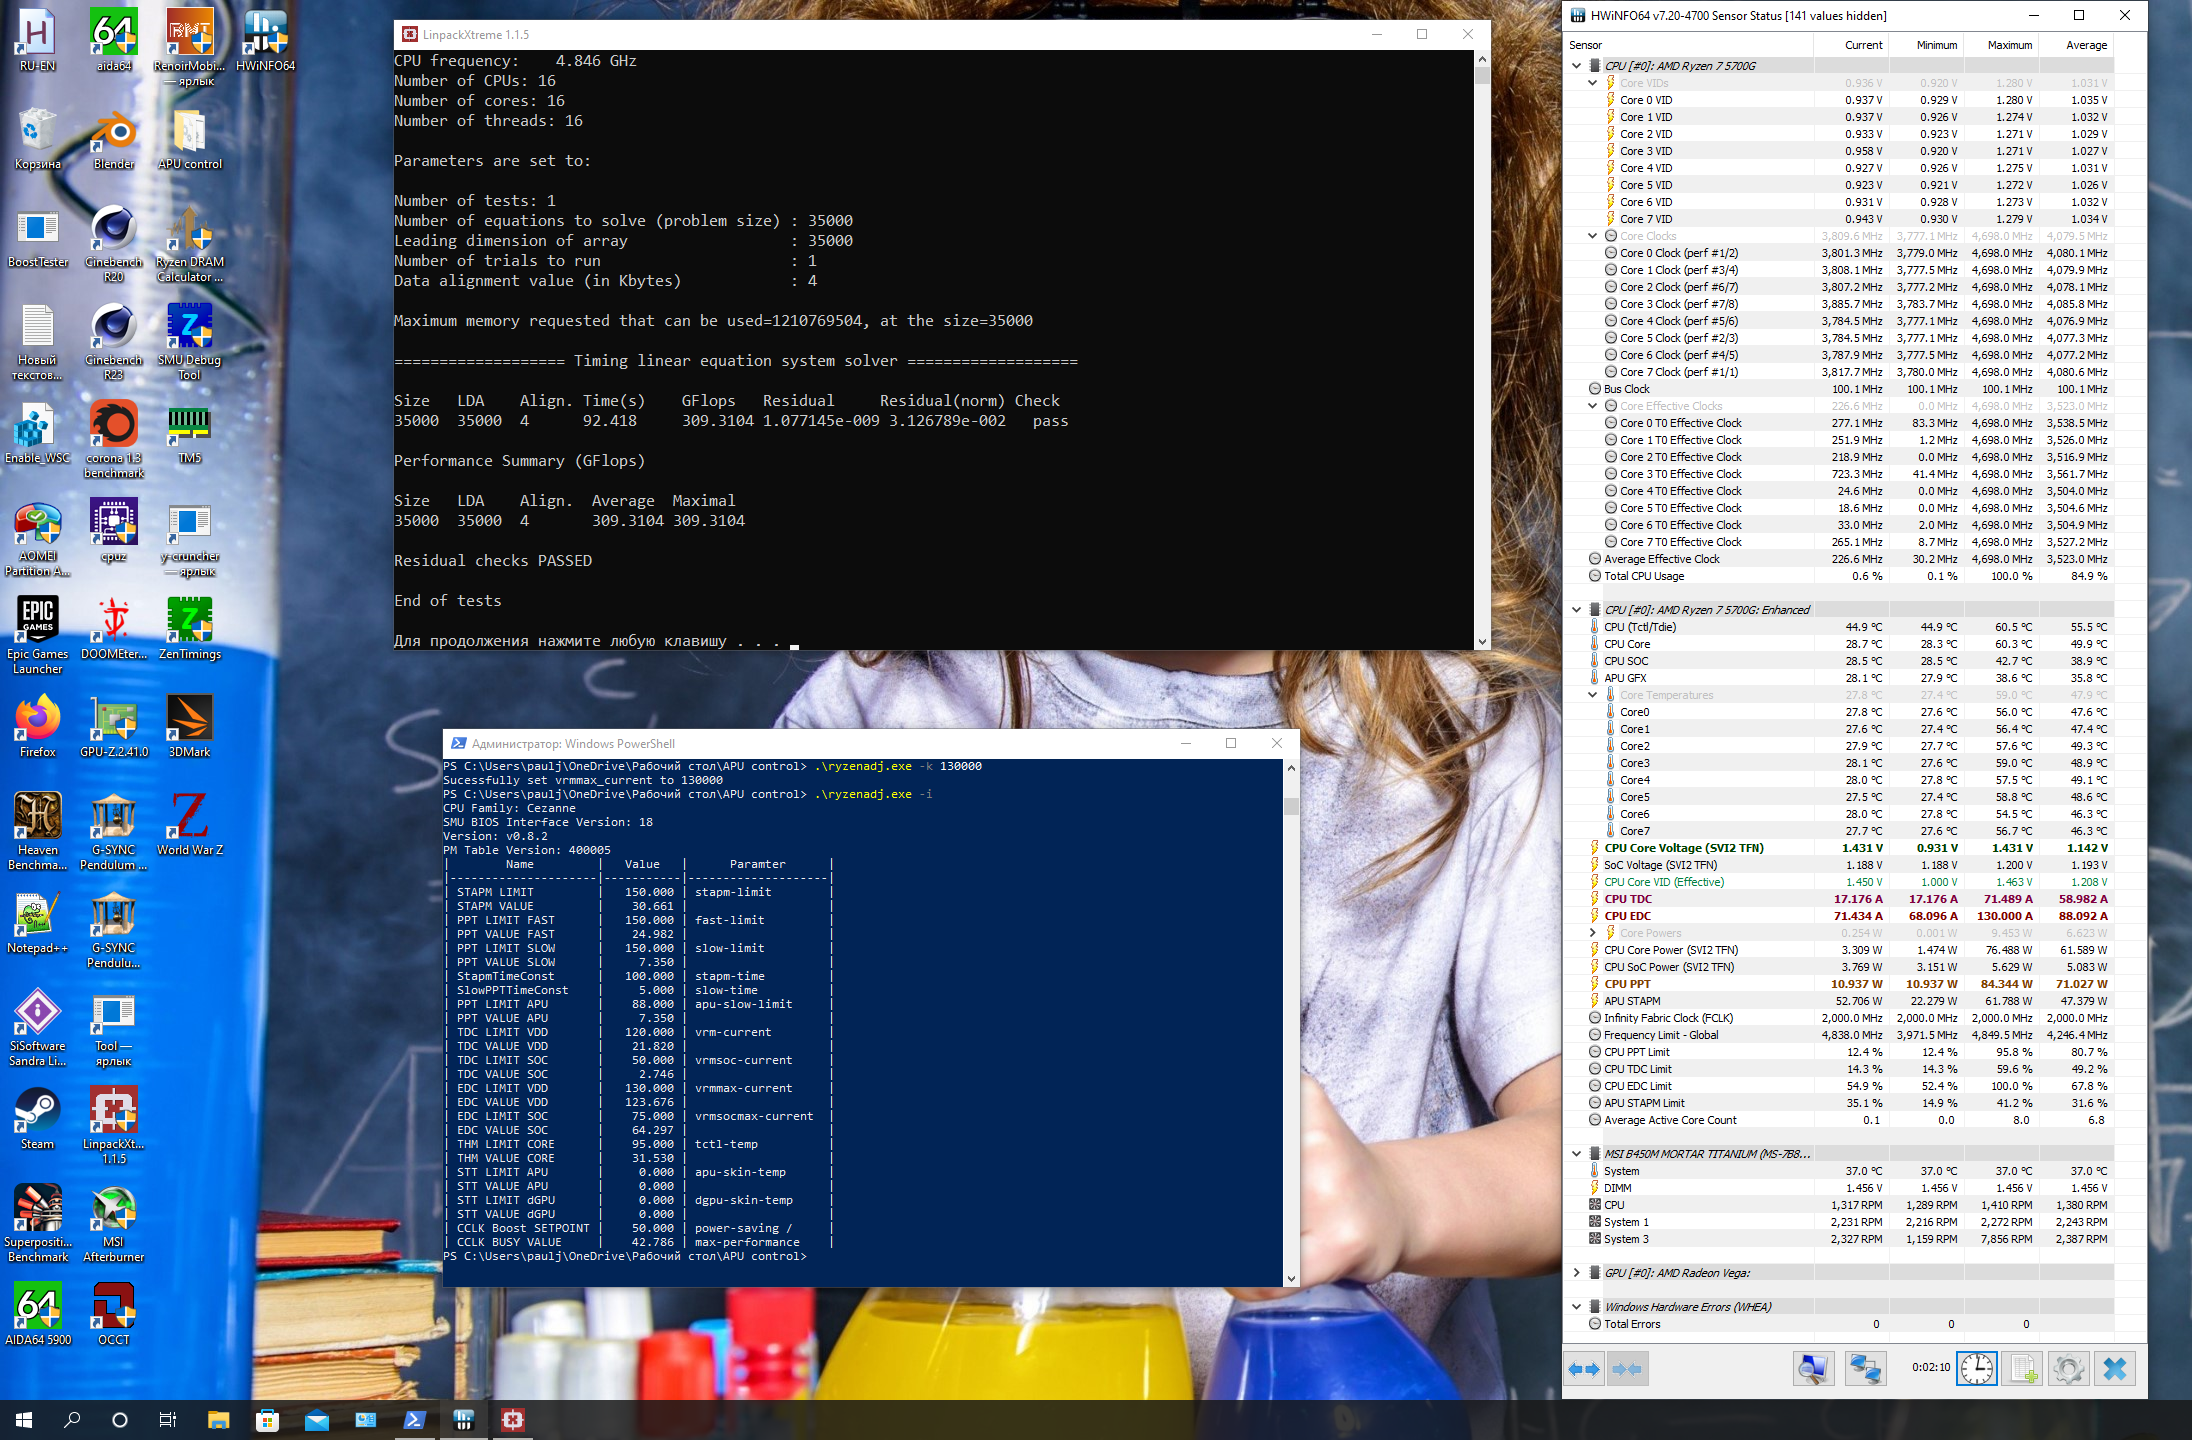Switch to PowerShell in the taskbar
2192x1440 pixels.
[x=414, y=1420]
